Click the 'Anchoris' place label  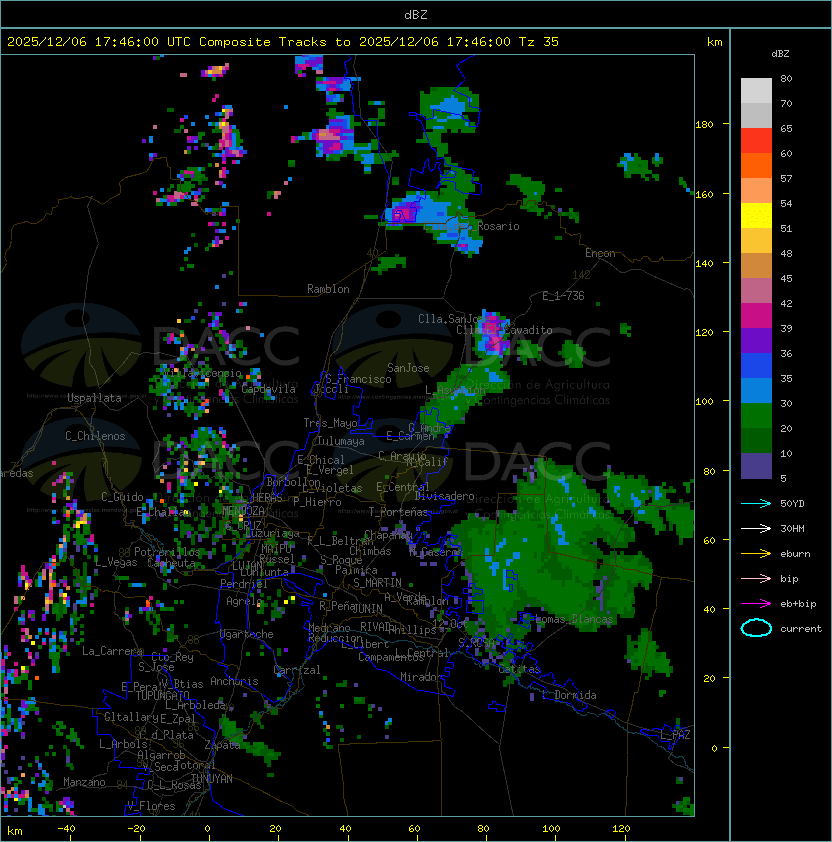(x=234, y=681)
